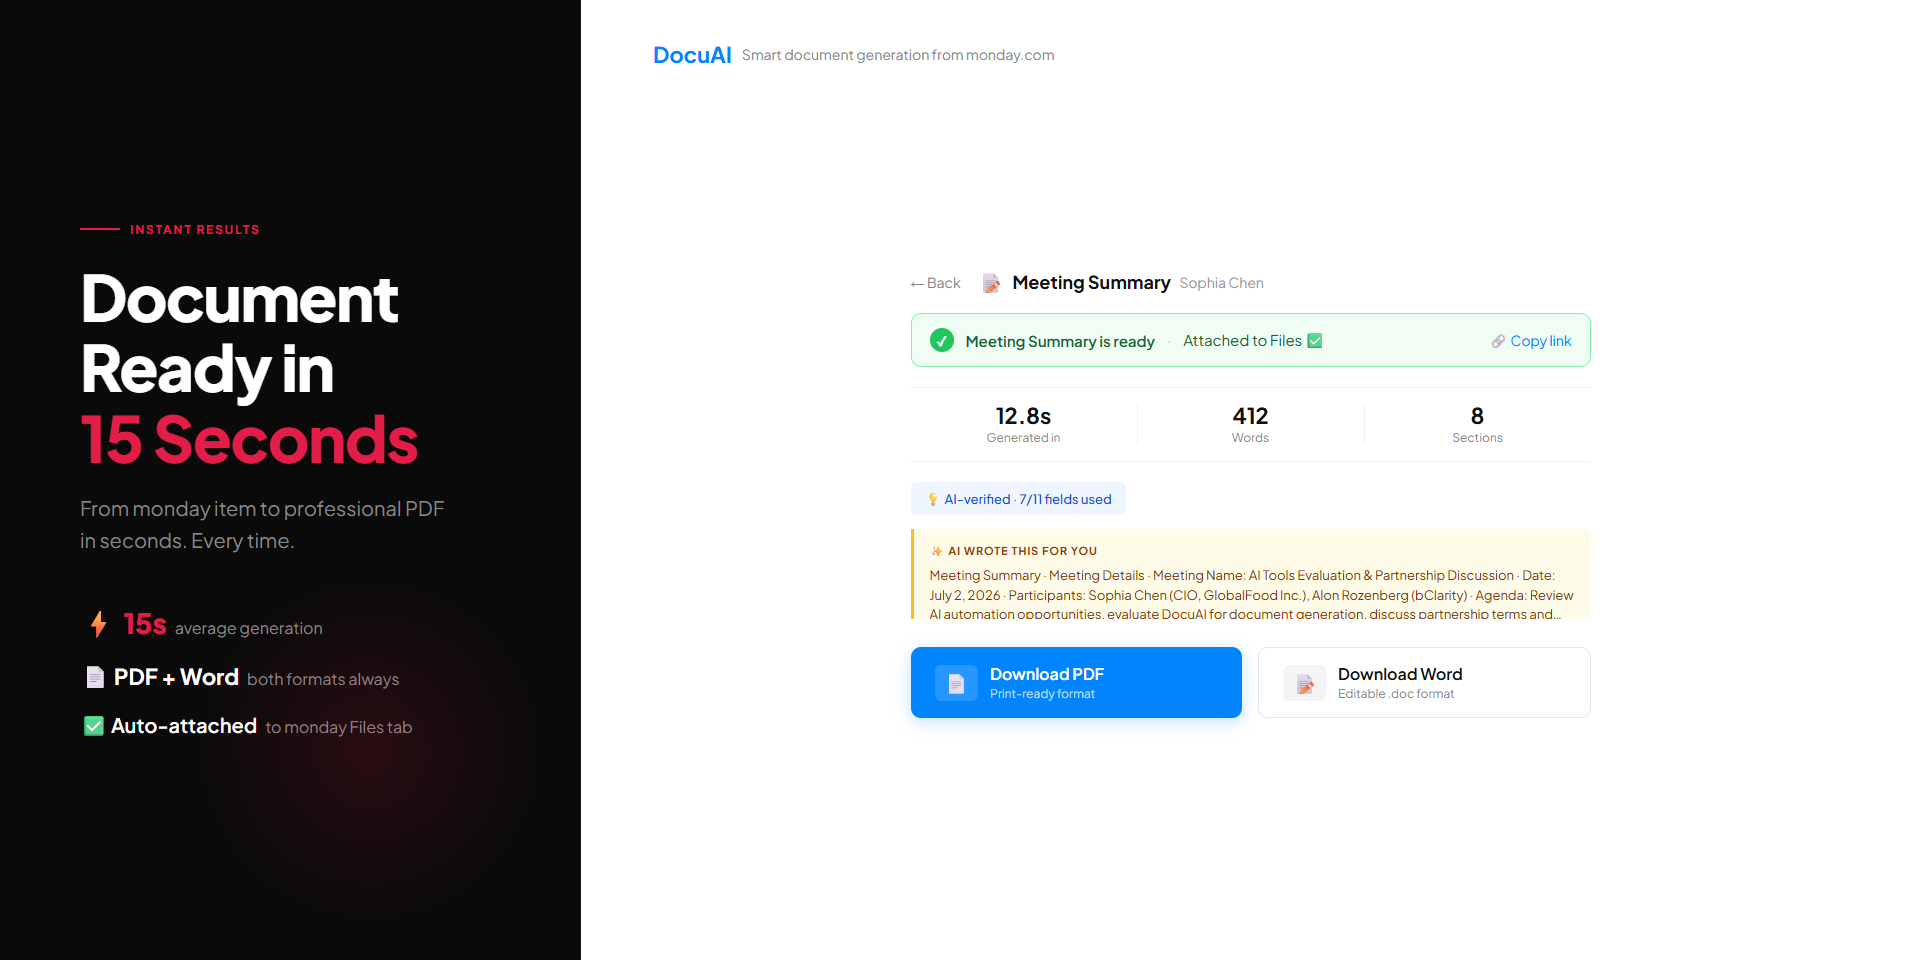Click the document icon beside PDF + Word
Screen dimensions: 1920x960
click(x=95, y=677)
